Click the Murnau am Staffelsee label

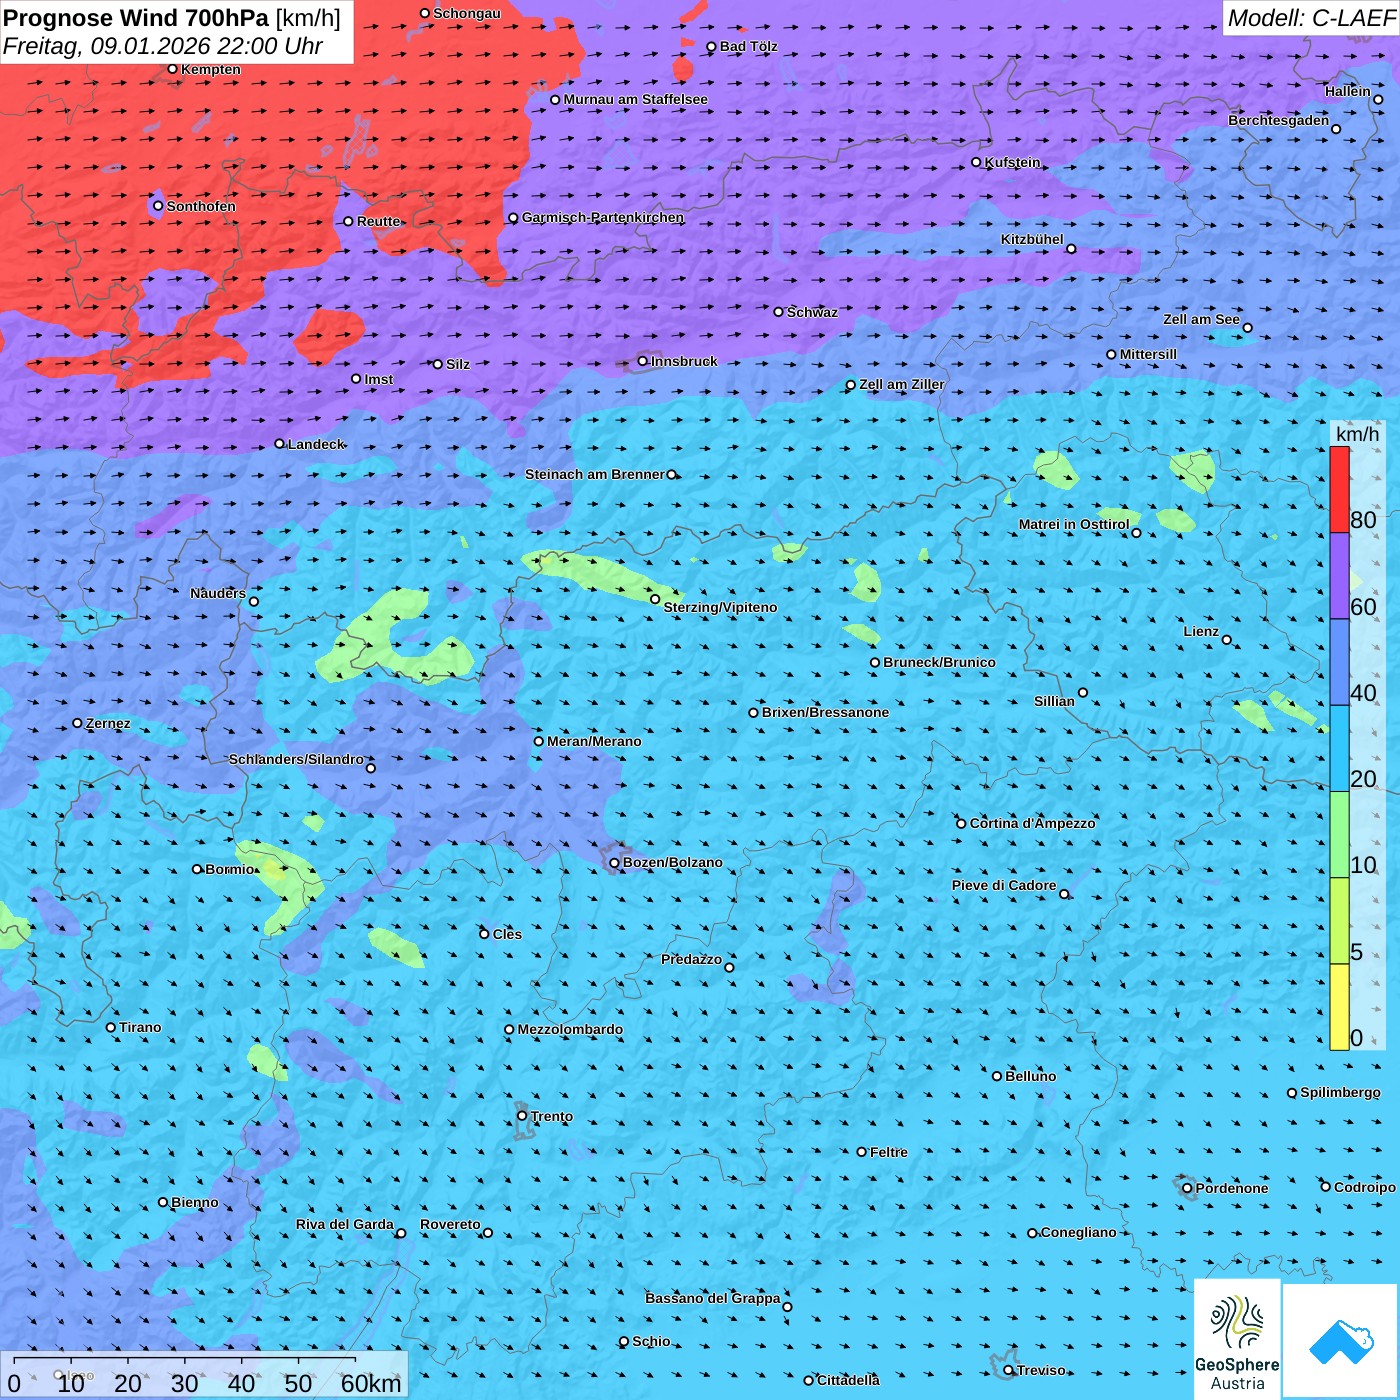(636, 99)
